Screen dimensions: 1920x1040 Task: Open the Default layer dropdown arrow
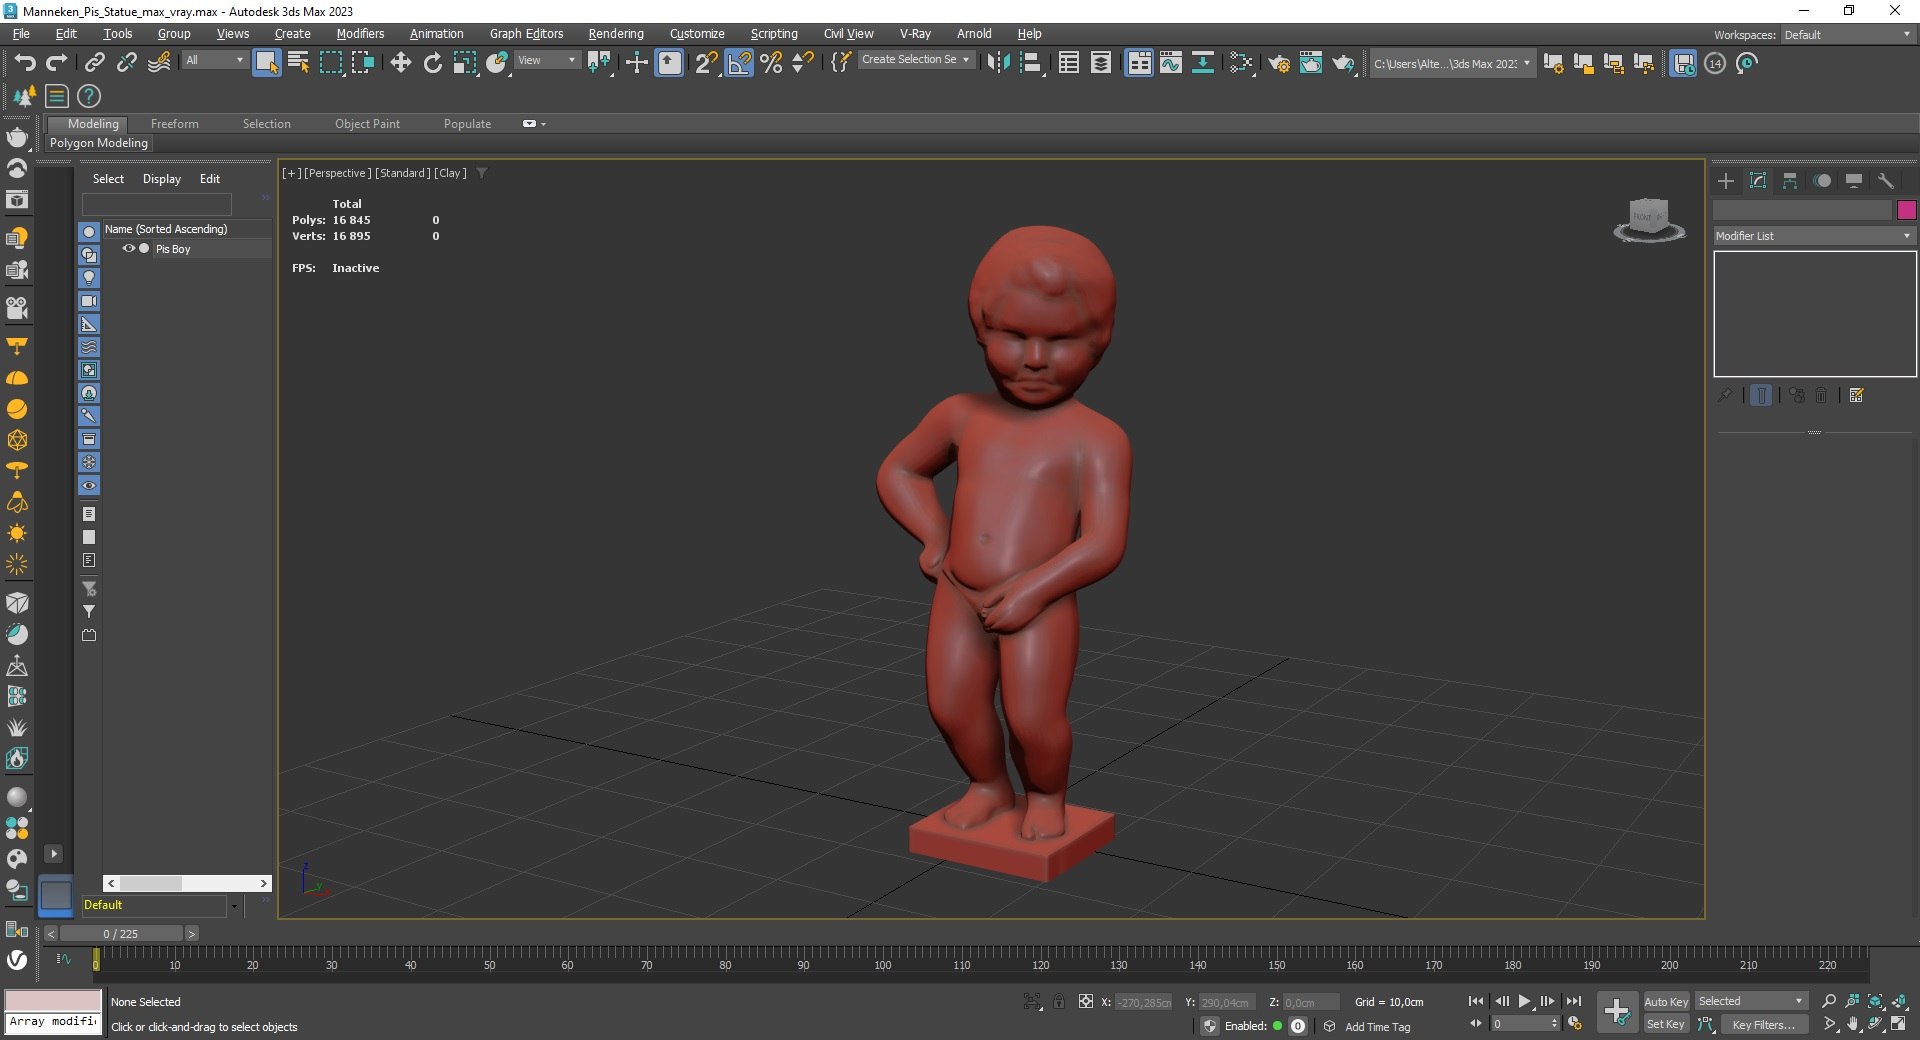[234, 906]
